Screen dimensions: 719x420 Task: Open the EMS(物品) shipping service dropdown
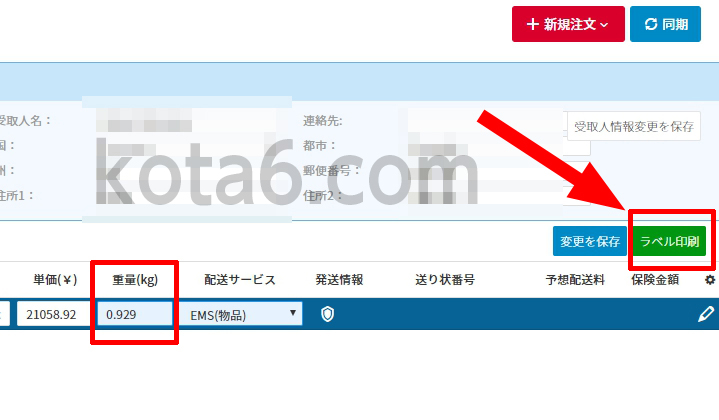(x=240, y=314)
